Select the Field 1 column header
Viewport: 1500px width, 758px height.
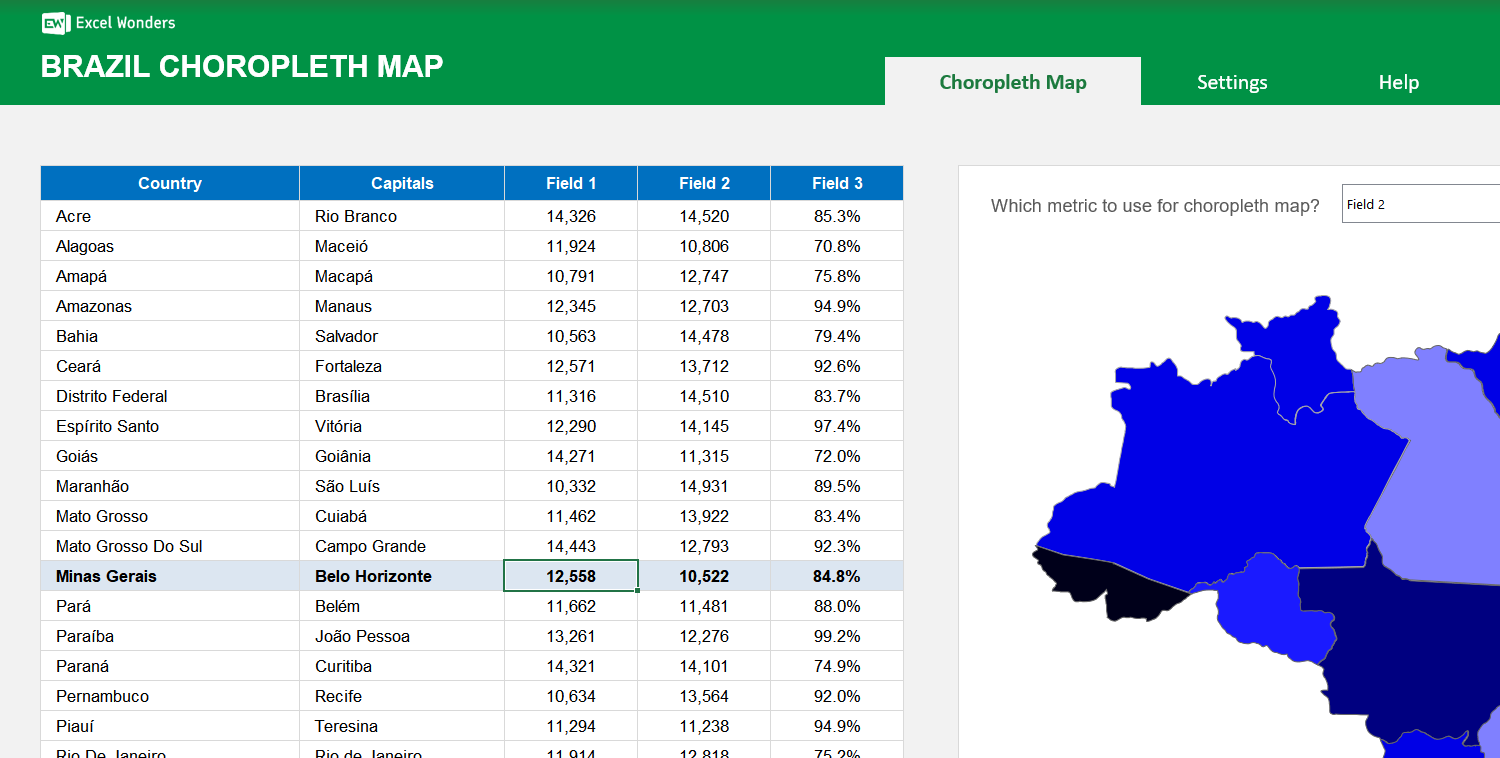click(x=570, y=183)
